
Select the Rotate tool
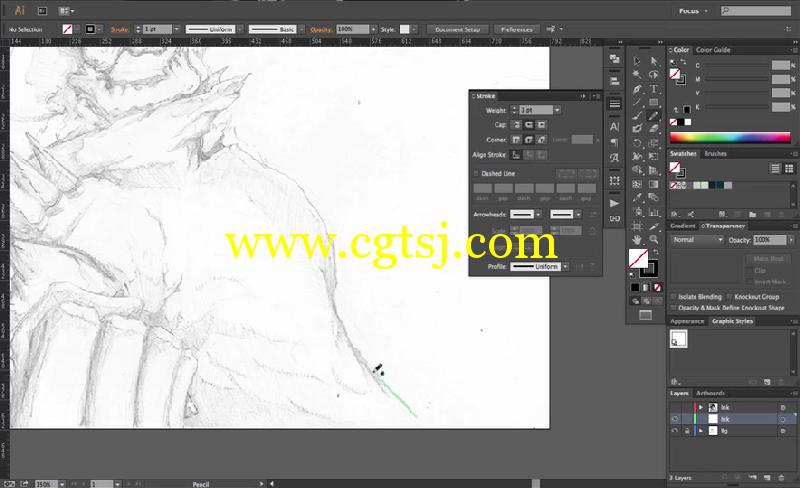tap(637, 143)
